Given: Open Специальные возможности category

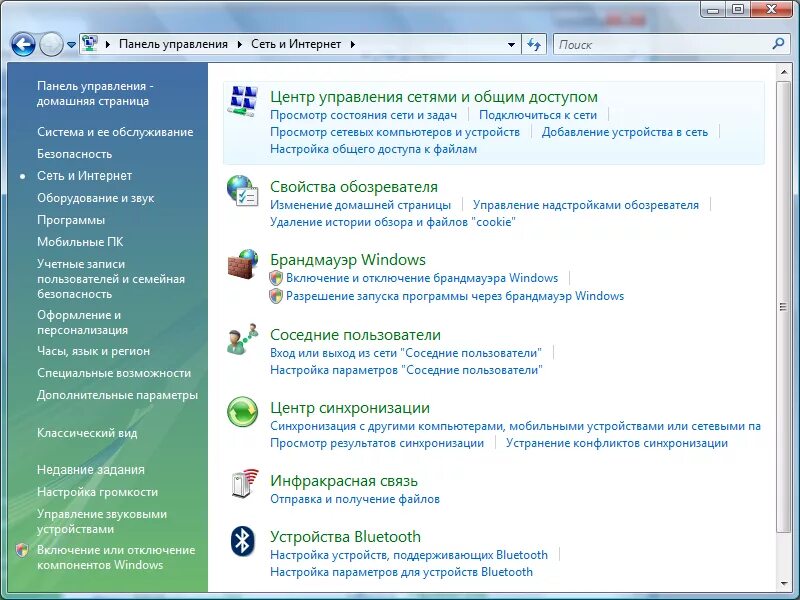Looking at the screenshot, I should 114,373.
